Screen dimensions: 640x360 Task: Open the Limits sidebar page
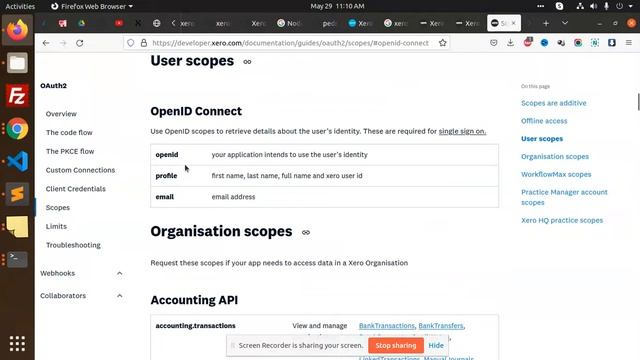tap(56, 227)
